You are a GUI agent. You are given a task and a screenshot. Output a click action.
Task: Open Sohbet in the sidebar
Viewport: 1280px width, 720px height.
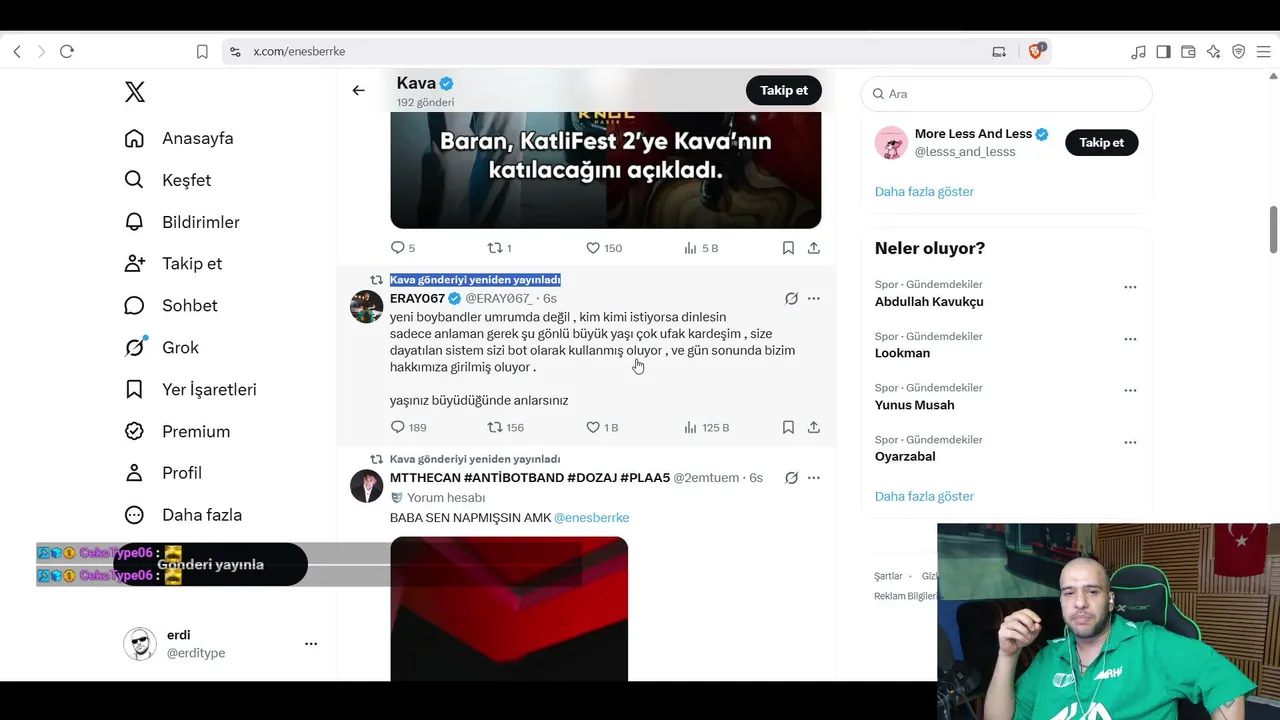(171, 305)
